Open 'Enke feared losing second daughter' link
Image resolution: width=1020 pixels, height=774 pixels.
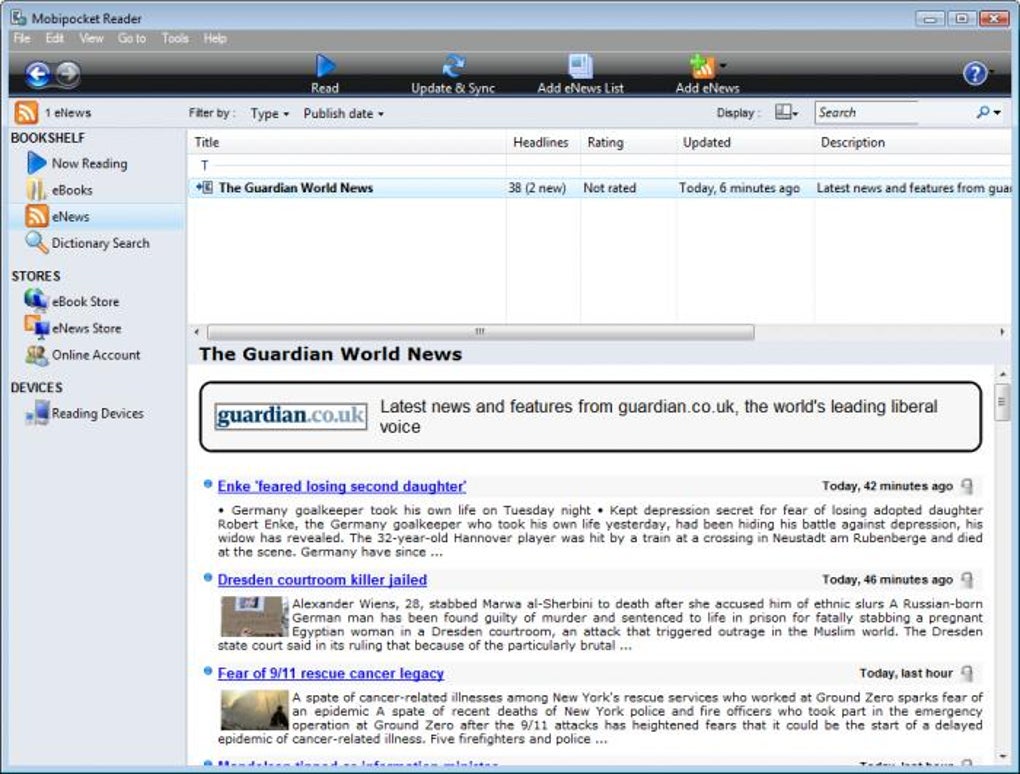coord(342,486)
